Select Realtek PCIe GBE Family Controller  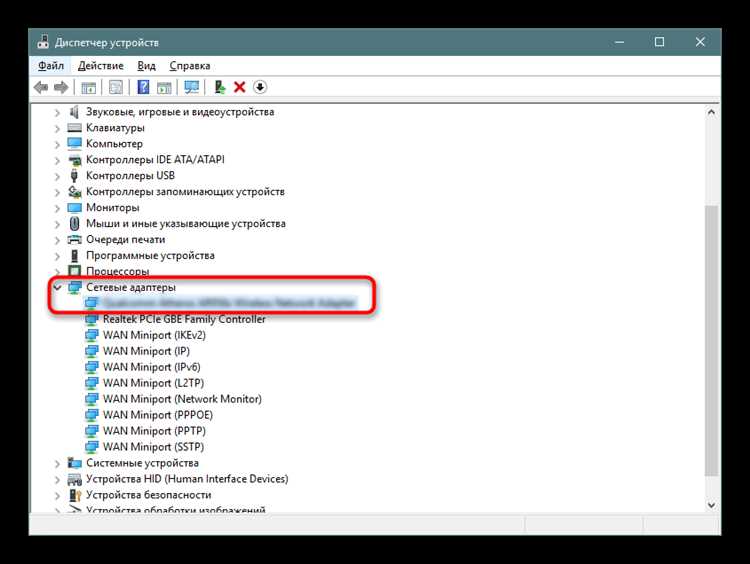coord(183,320)
